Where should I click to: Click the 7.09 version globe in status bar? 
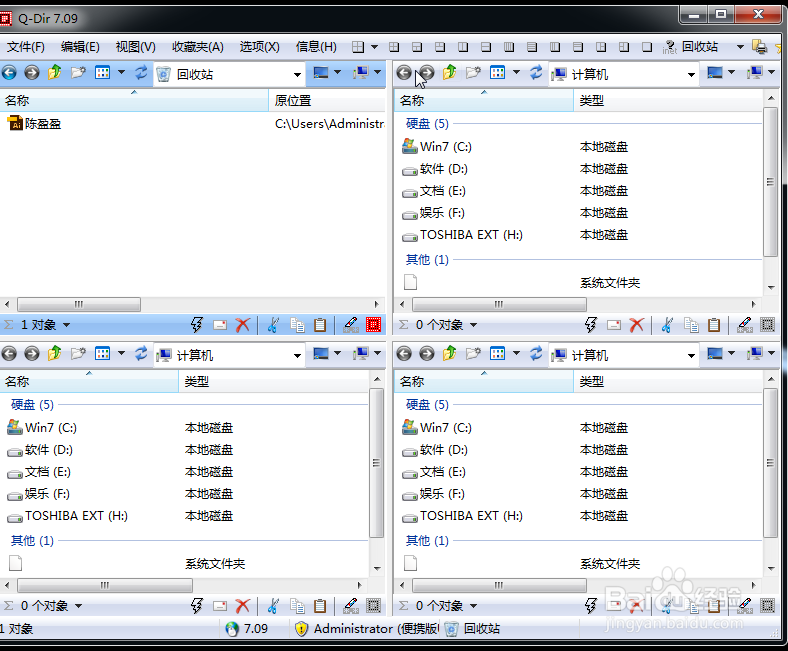(x=232, y=629)
